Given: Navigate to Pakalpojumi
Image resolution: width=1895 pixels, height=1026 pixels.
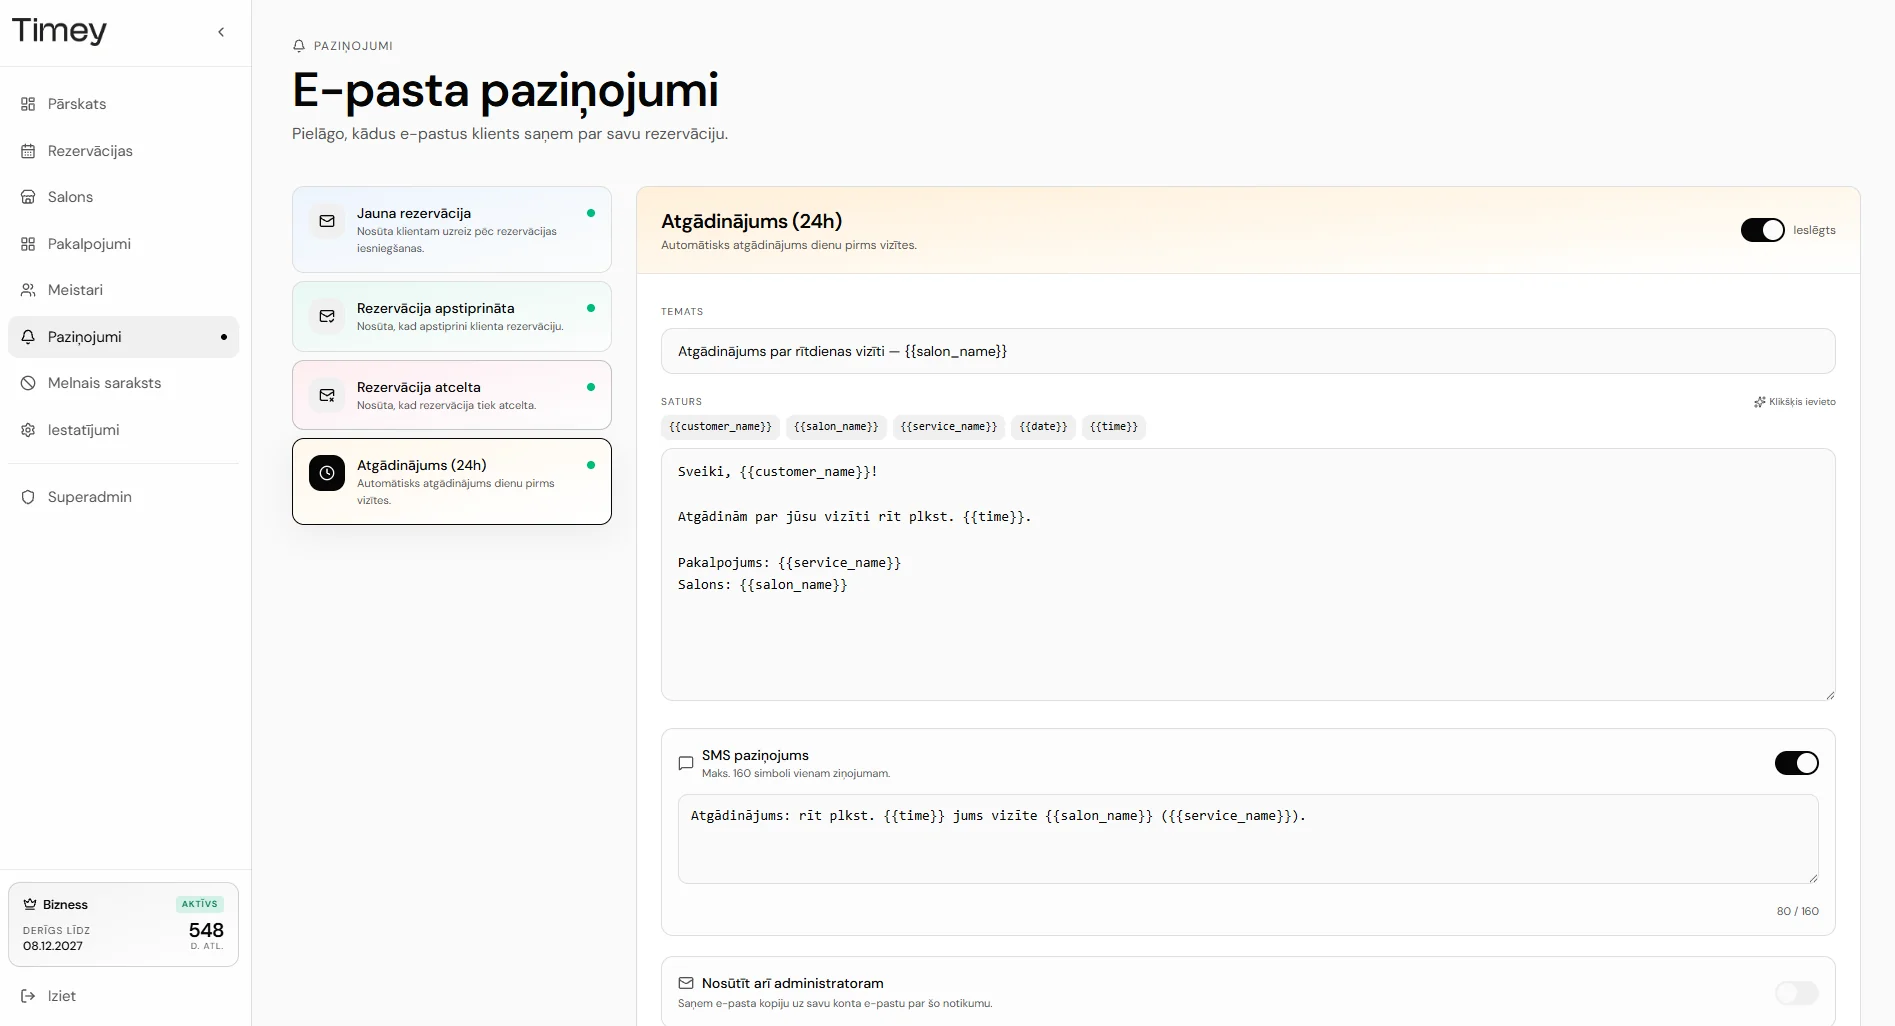Looking at the screenshot, I should click(124, 244).
